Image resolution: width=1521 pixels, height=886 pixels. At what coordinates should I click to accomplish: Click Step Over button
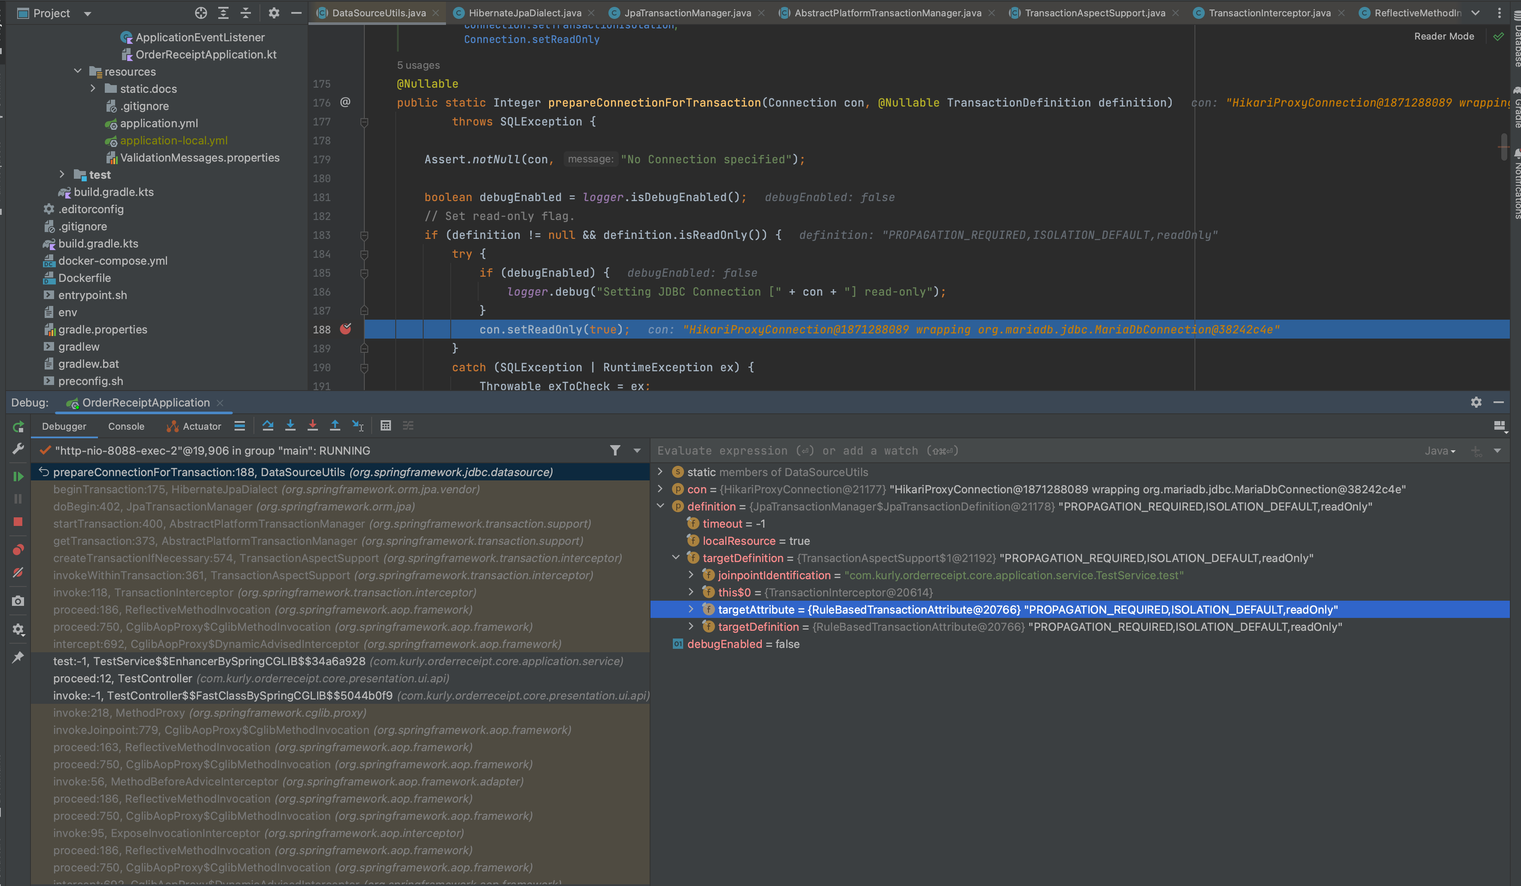[268, 426]
